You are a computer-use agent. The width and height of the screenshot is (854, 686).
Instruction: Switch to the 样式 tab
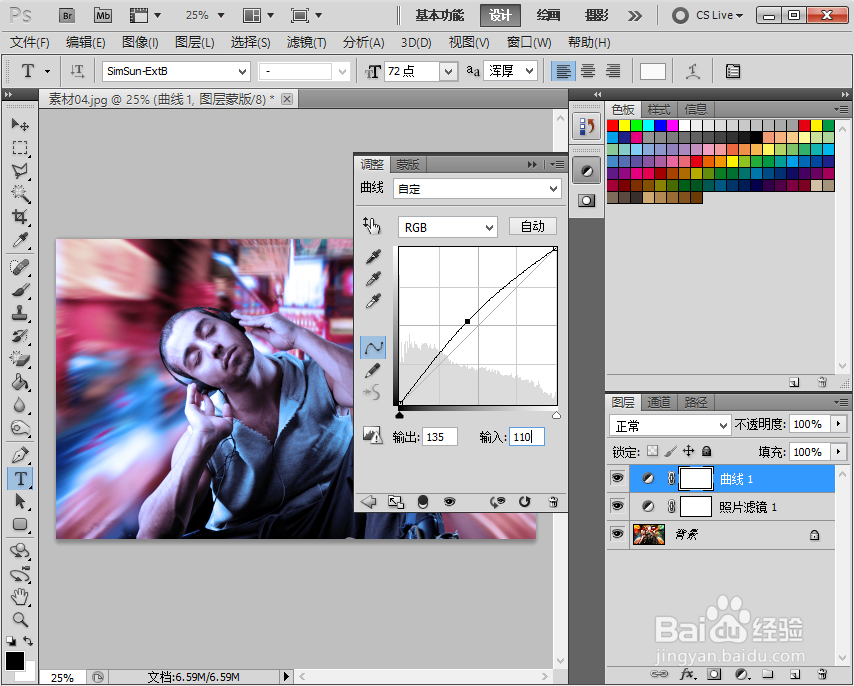tap(658, 109)
